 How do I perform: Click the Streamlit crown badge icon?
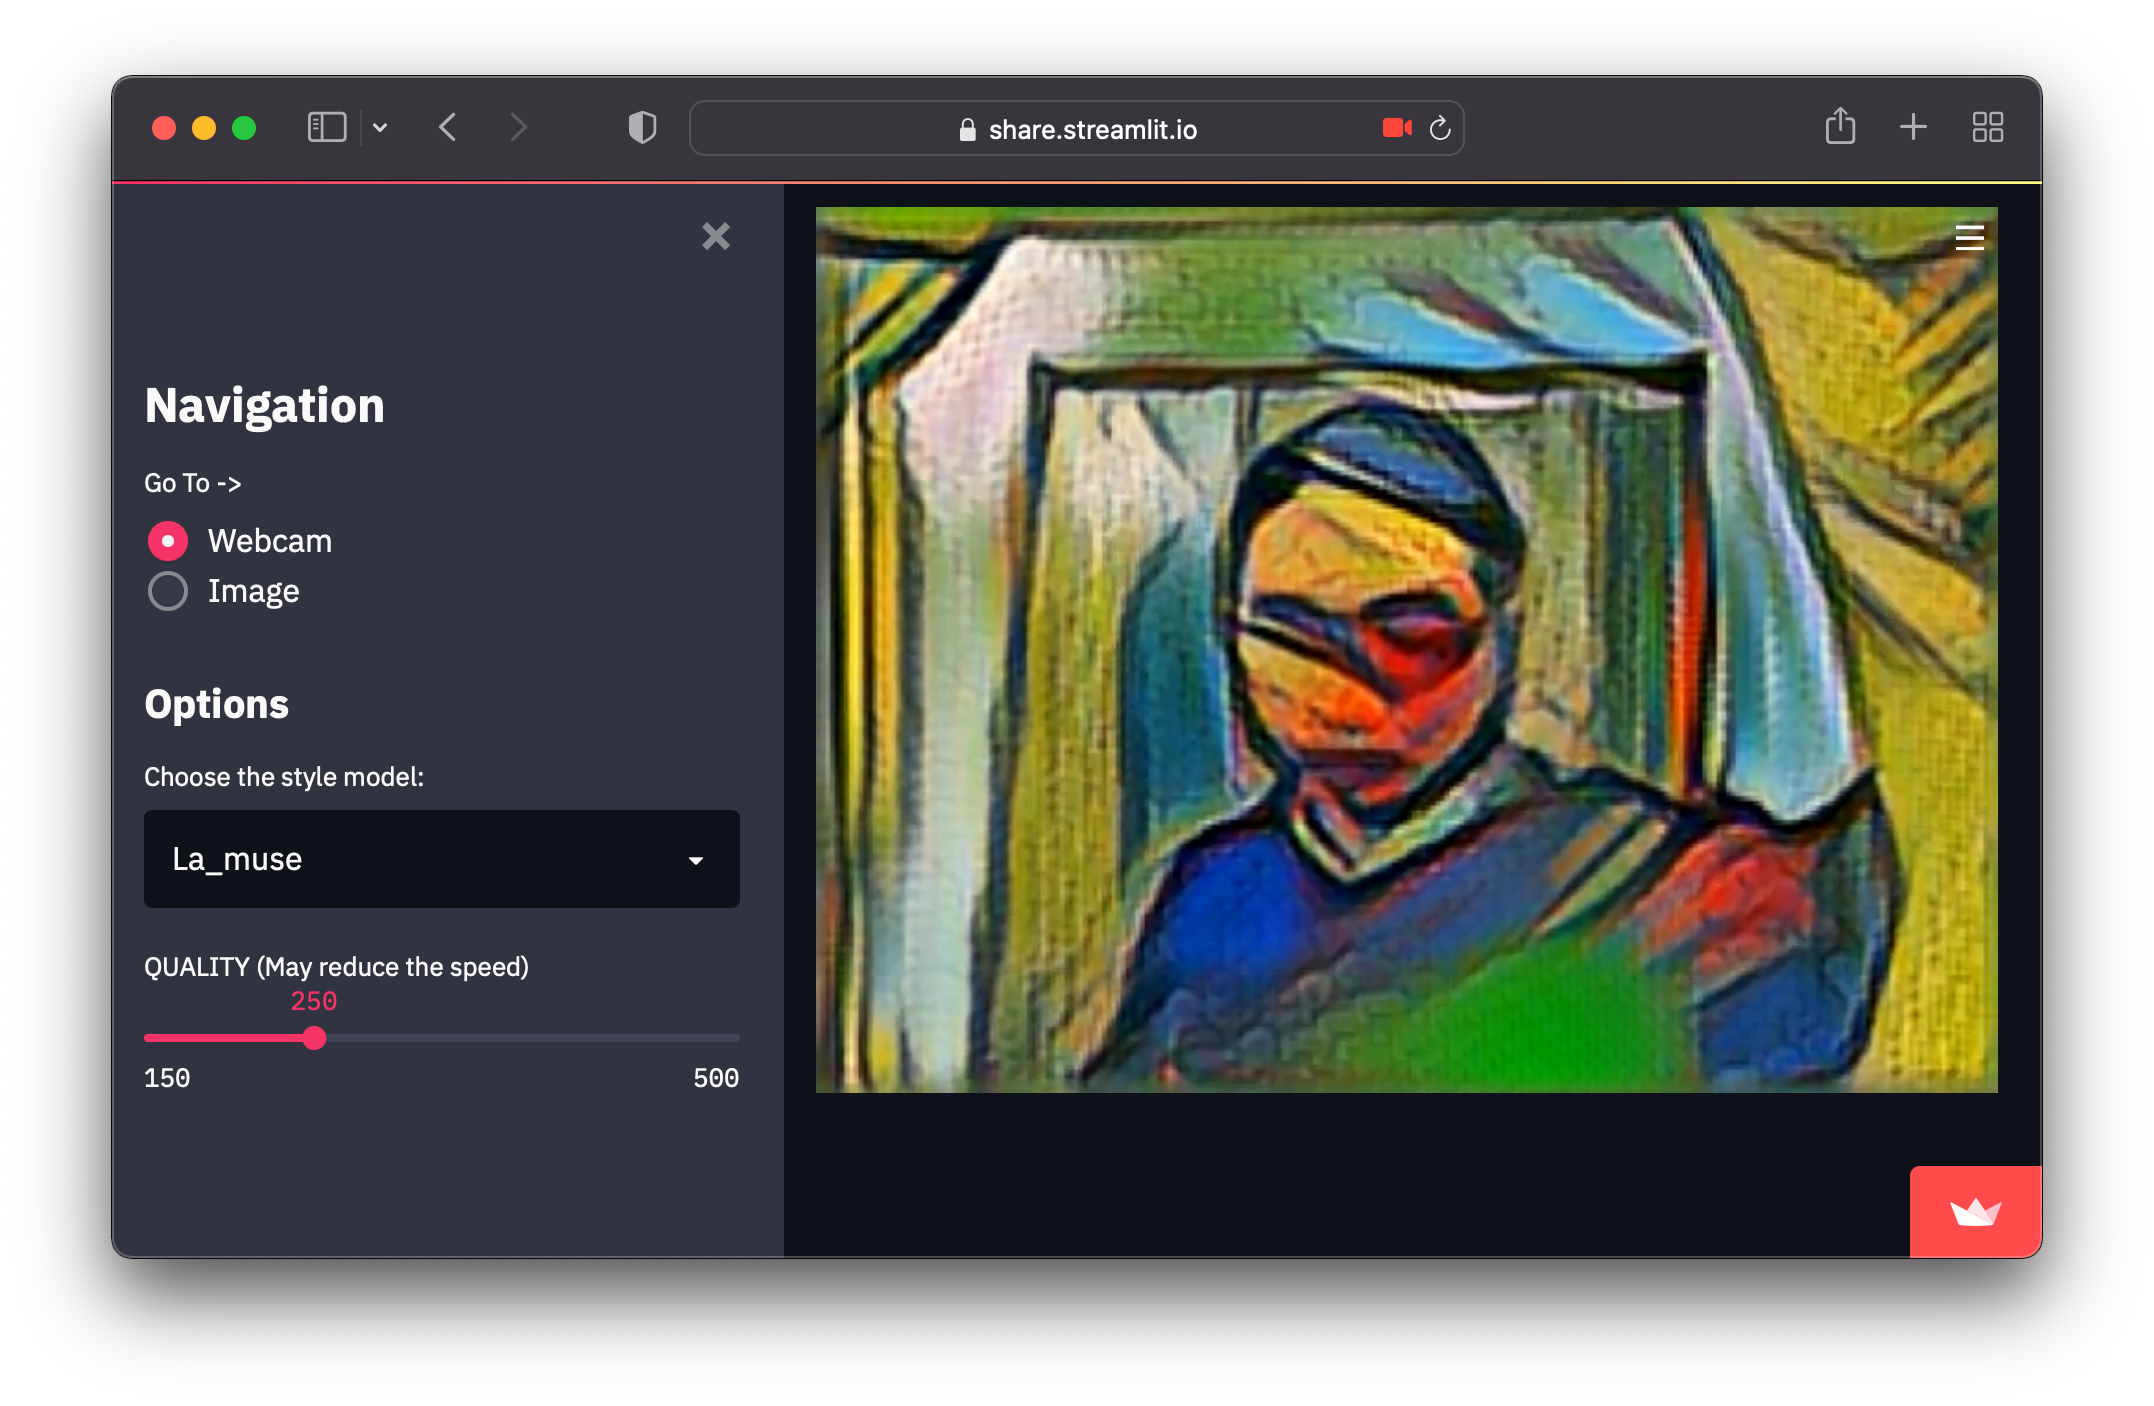1974,1212
